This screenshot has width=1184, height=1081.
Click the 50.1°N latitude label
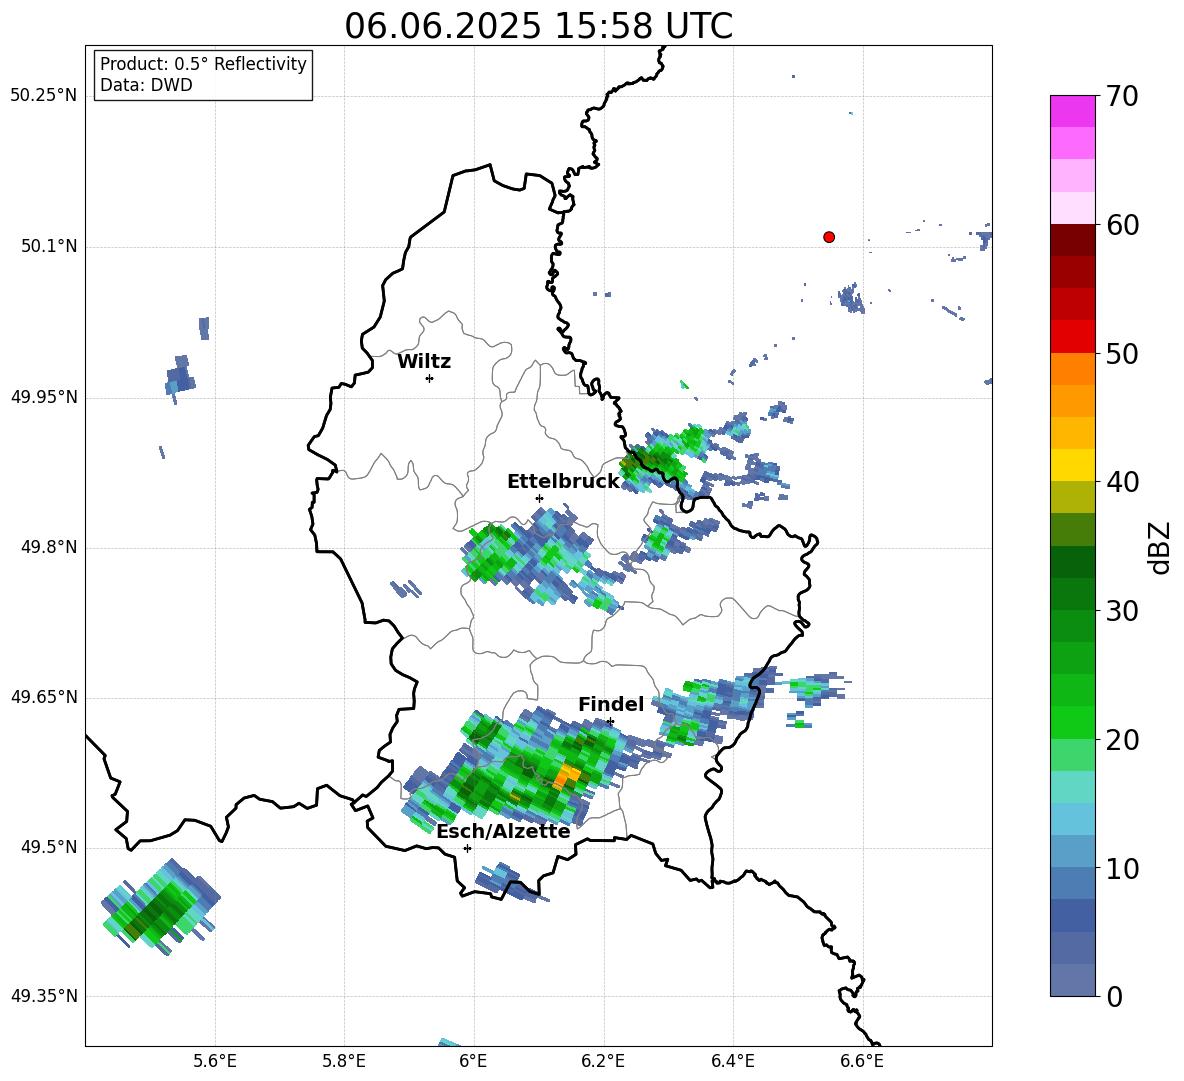49,246
